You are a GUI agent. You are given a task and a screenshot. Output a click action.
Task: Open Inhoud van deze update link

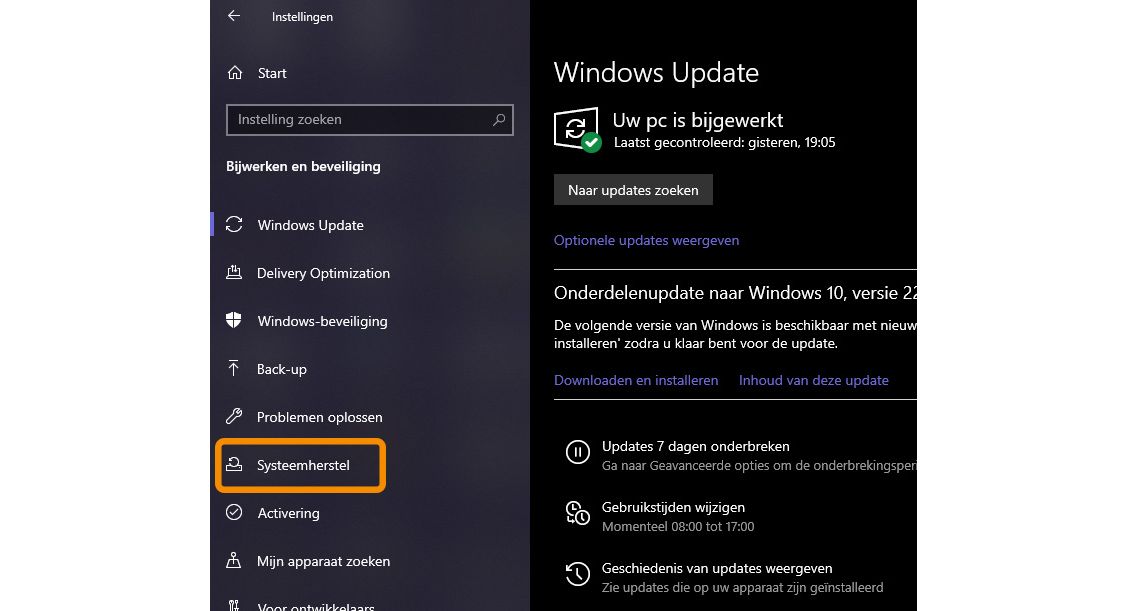[814, 380]
